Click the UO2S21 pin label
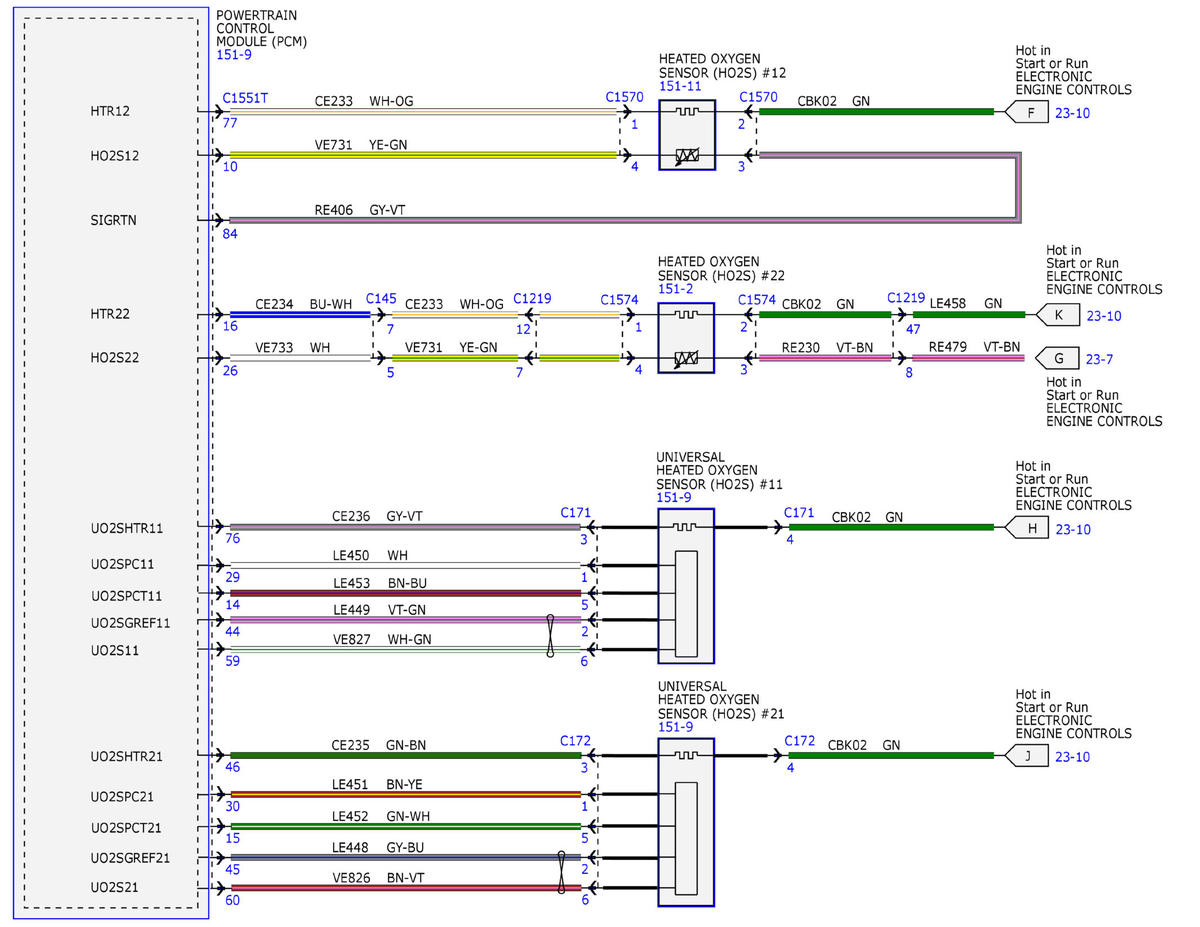The height and width of the screenshot is (927, 1200). [x=115, y=888]
